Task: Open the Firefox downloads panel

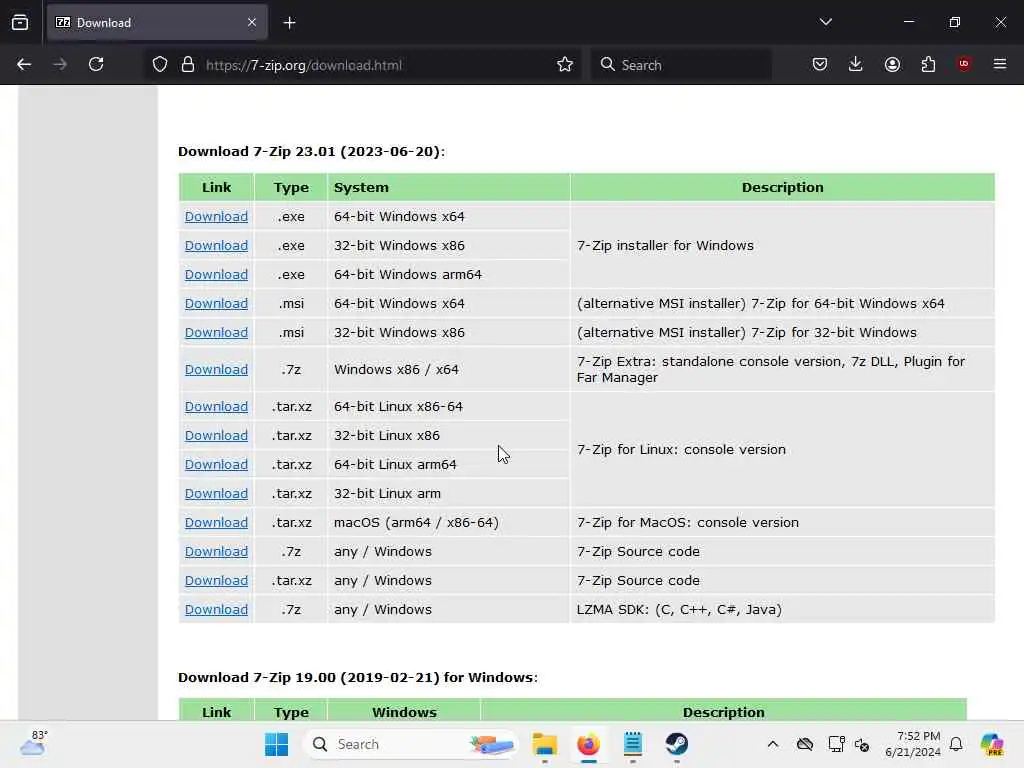Action: coord(856,64)
